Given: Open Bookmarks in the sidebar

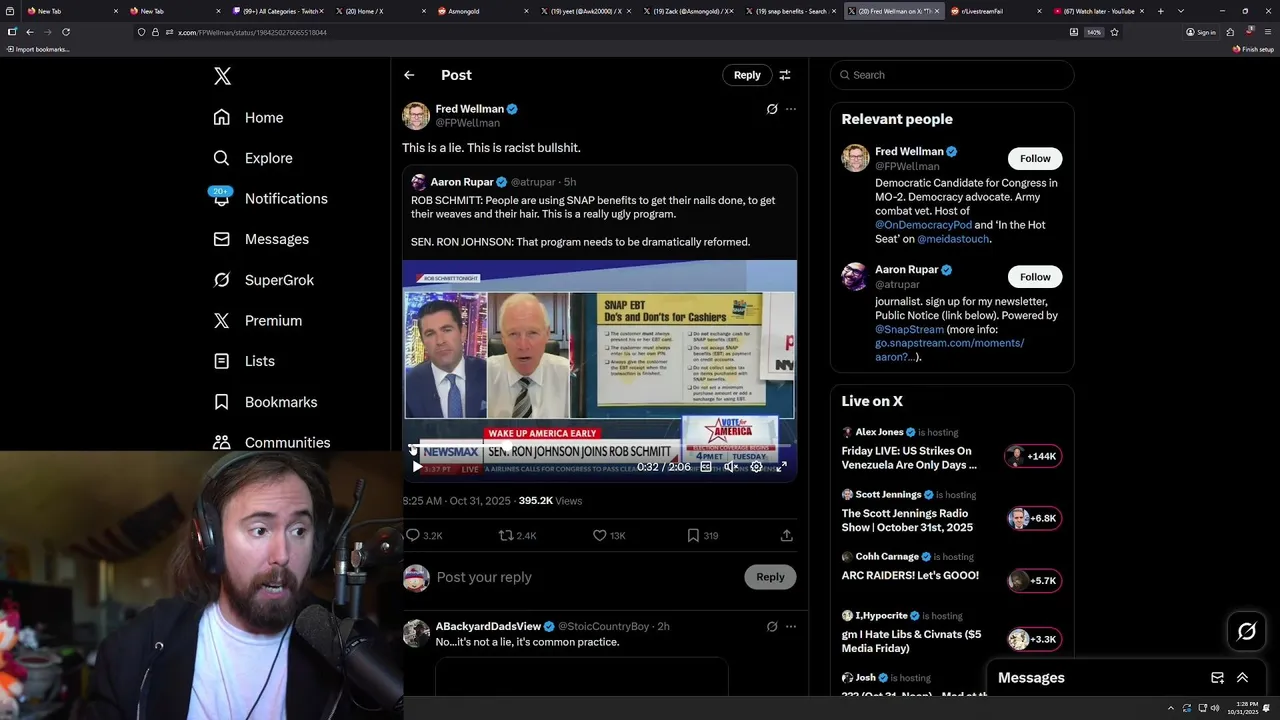Looking at the screenshot, I should pyautogui.click(x=265, y=402).
